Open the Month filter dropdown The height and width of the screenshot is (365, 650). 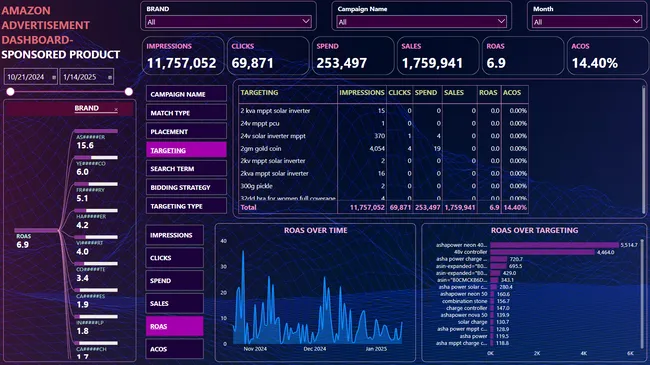click(x=587, y=22)
